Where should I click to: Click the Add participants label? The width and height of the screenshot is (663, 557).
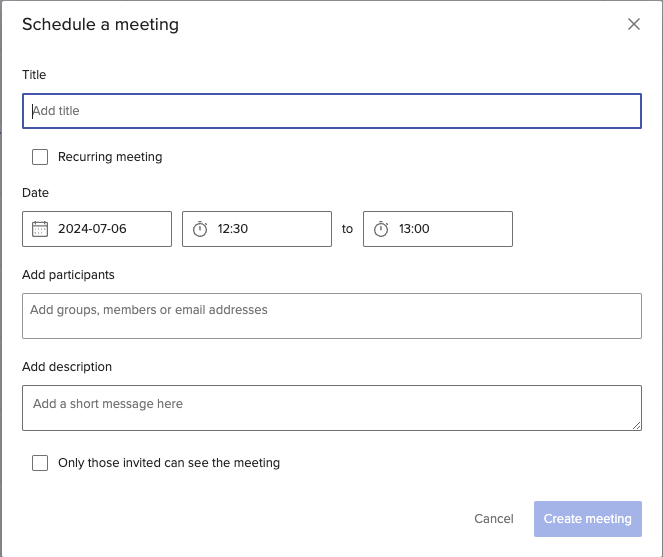[x=68, y=275]
